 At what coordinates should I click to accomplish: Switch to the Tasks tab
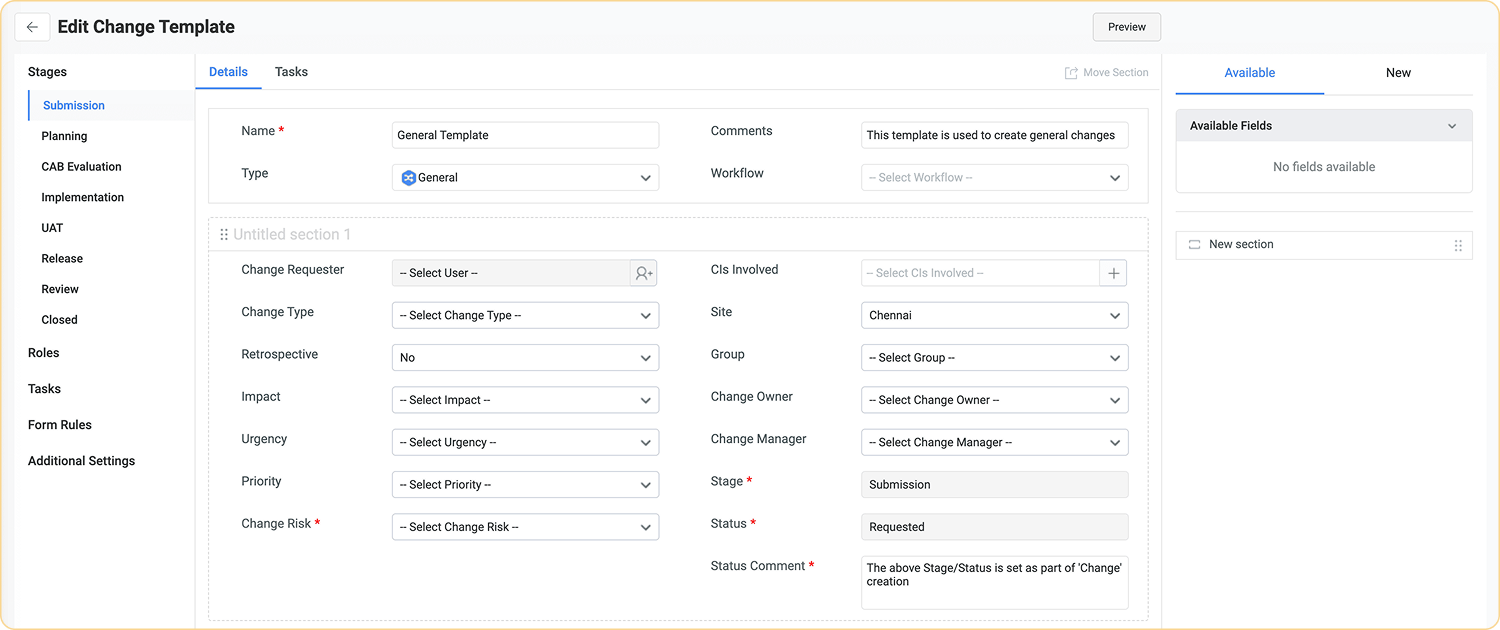[291, 71]
